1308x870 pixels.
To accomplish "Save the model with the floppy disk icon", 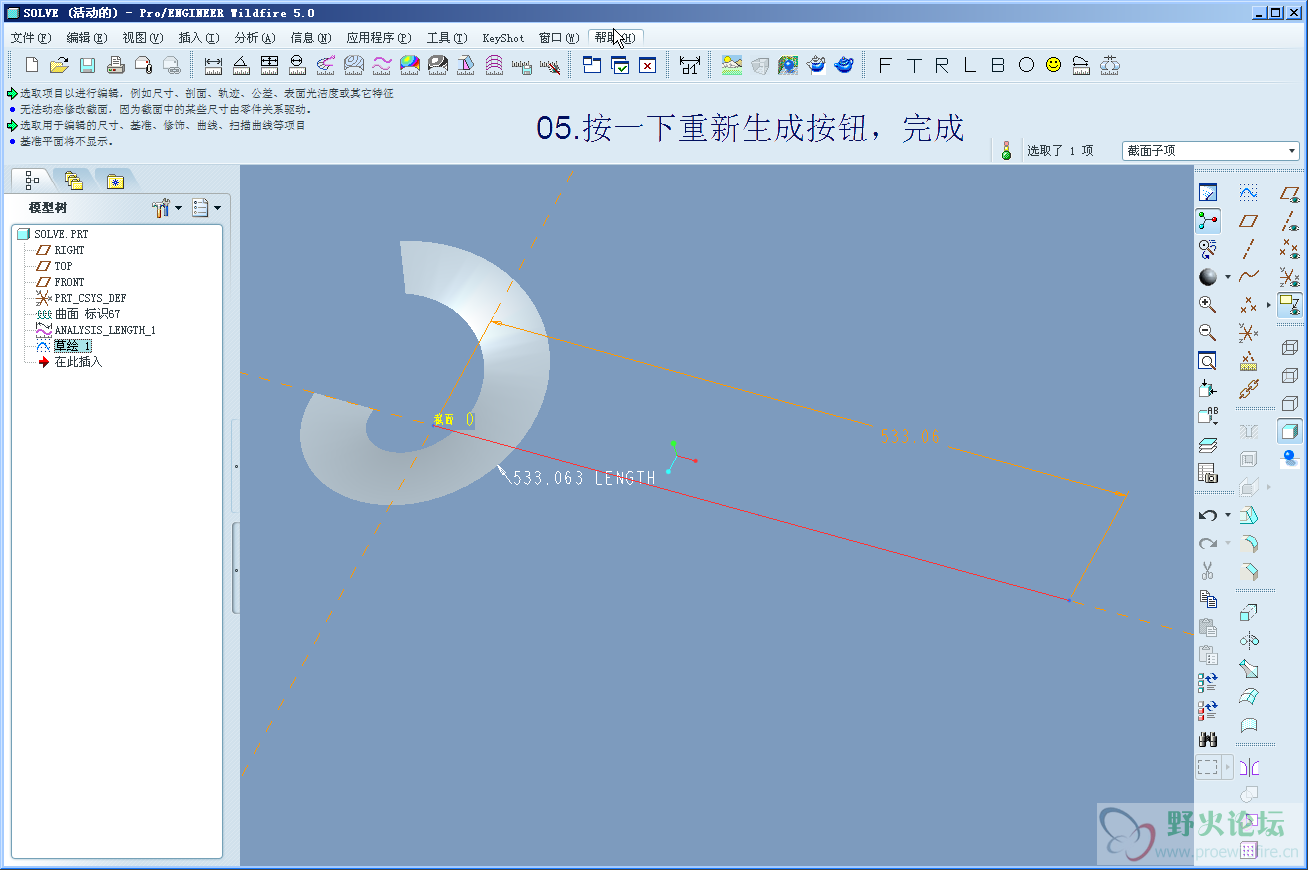I will tap(87, 65).
